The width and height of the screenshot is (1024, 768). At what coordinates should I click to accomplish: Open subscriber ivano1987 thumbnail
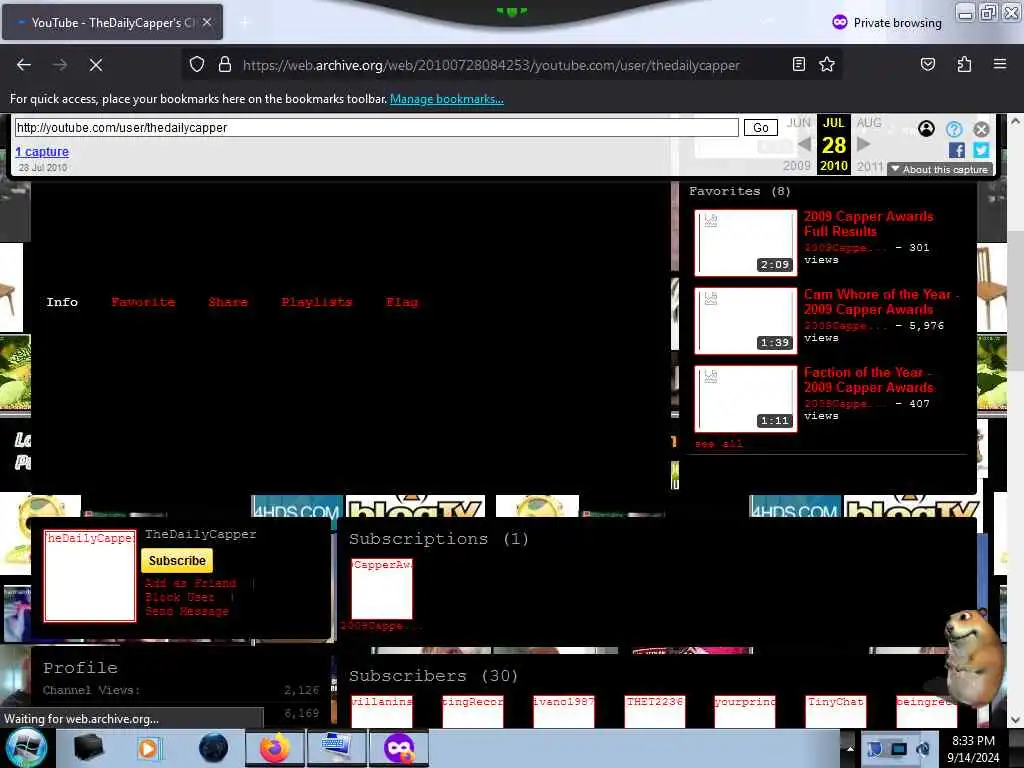click(564, 711)
